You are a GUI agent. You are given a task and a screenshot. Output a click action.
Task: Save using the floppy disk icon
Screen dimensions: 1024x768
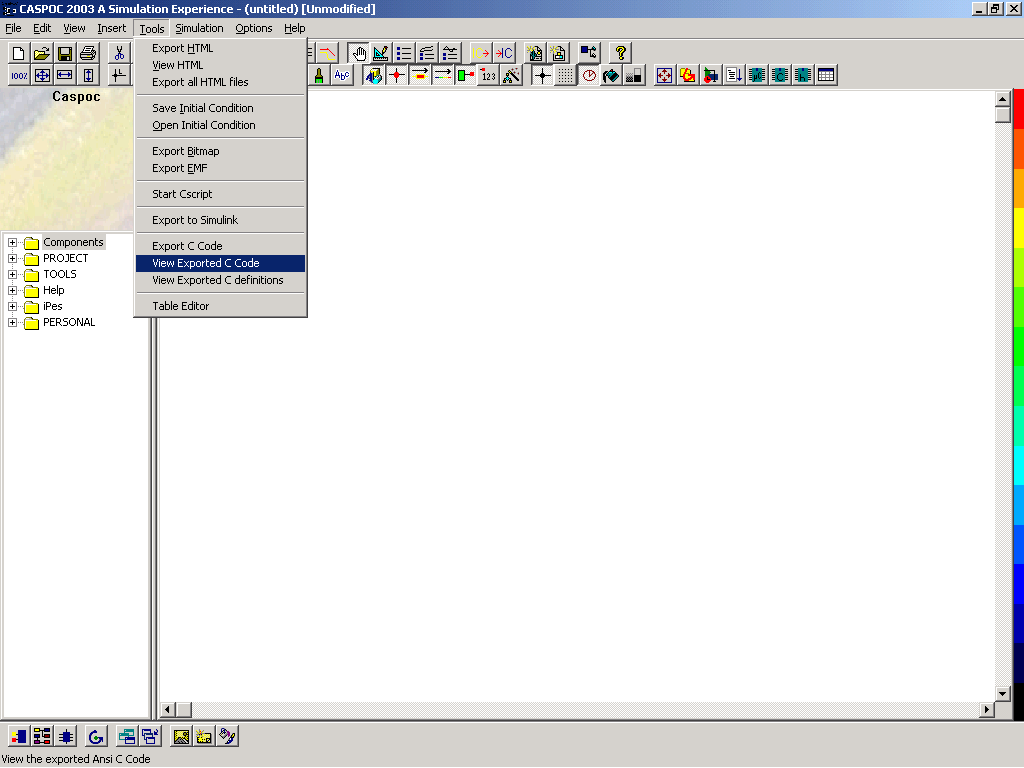point(65,54)
